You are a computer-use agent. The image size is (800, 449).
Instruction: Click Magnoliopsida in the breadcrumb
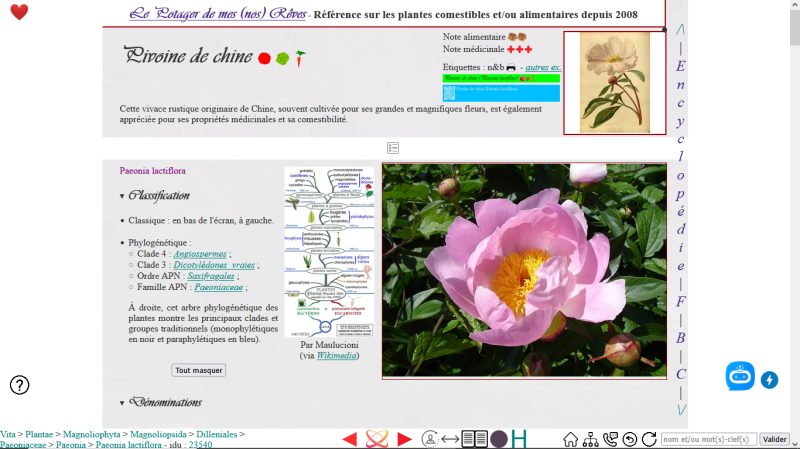(x=158, y=434)
